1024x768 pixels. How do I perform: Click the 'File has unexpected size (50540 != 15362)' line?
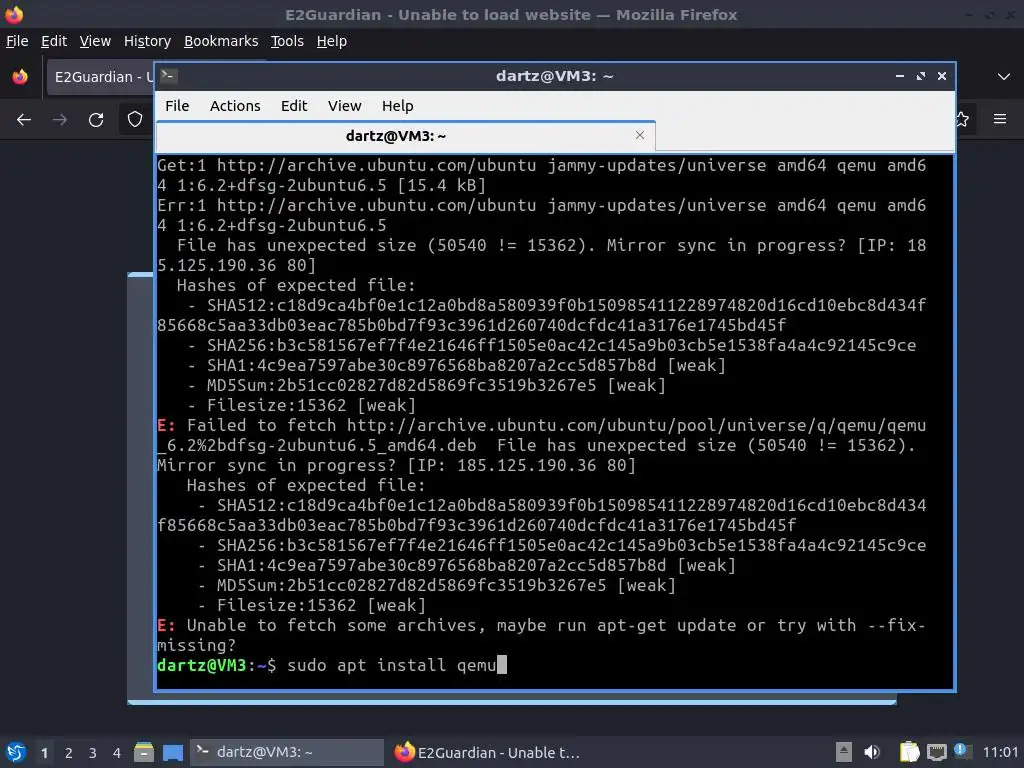tap(541, 255)
